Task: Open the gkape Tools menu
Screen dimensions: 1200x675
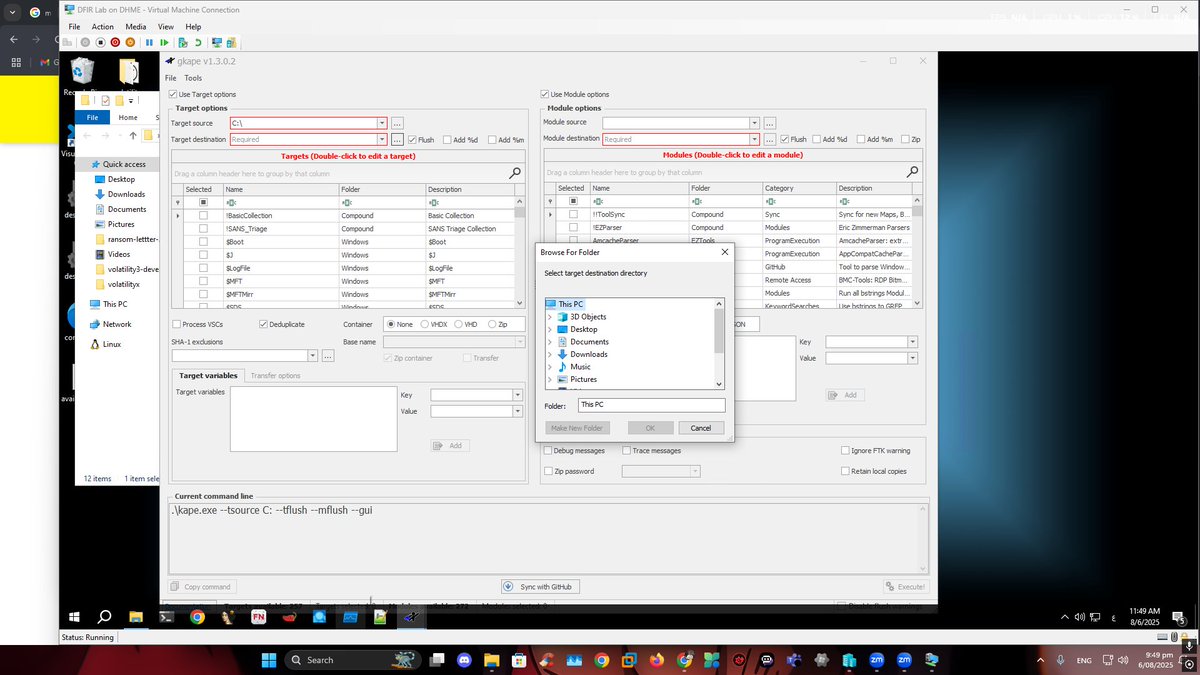Action: (193, 78)
